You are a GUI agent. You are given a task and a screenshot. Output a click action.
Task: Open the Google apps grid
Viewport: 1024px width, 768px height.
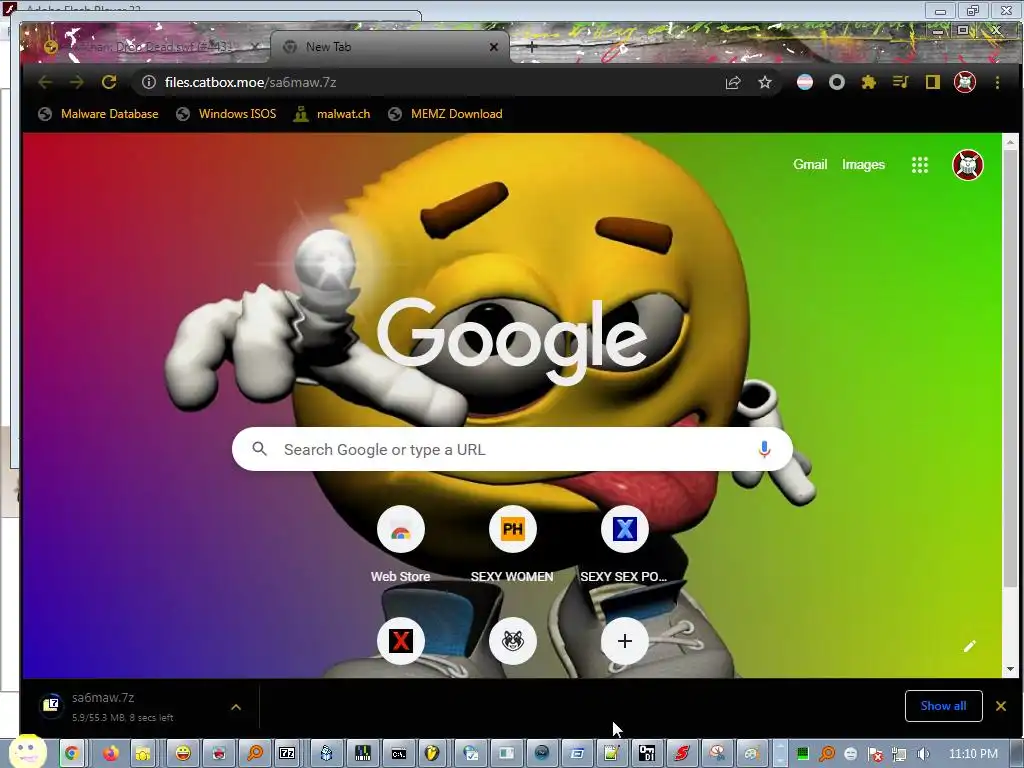pos(920,165)
